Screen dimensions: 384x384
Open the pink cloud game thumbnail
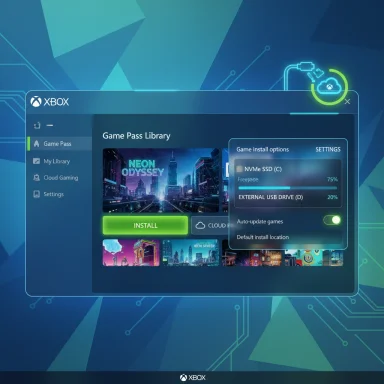point(131,252)
